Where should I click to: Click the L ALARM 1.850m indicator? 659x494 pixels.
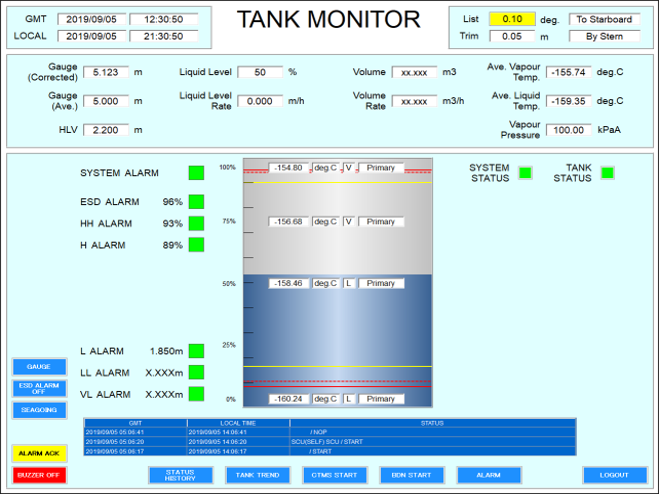(196, 351)
